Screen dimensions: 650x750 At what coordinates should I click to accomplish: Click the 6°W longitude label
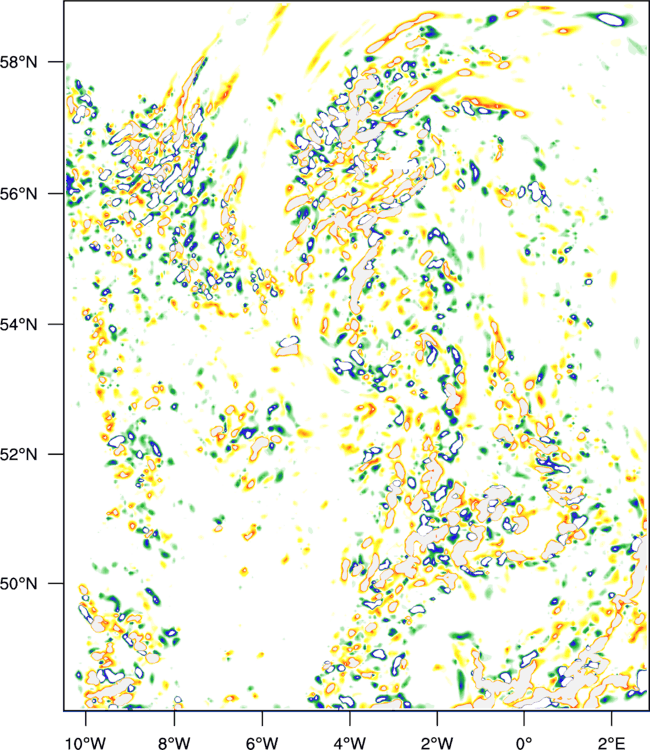click(262, 743)
